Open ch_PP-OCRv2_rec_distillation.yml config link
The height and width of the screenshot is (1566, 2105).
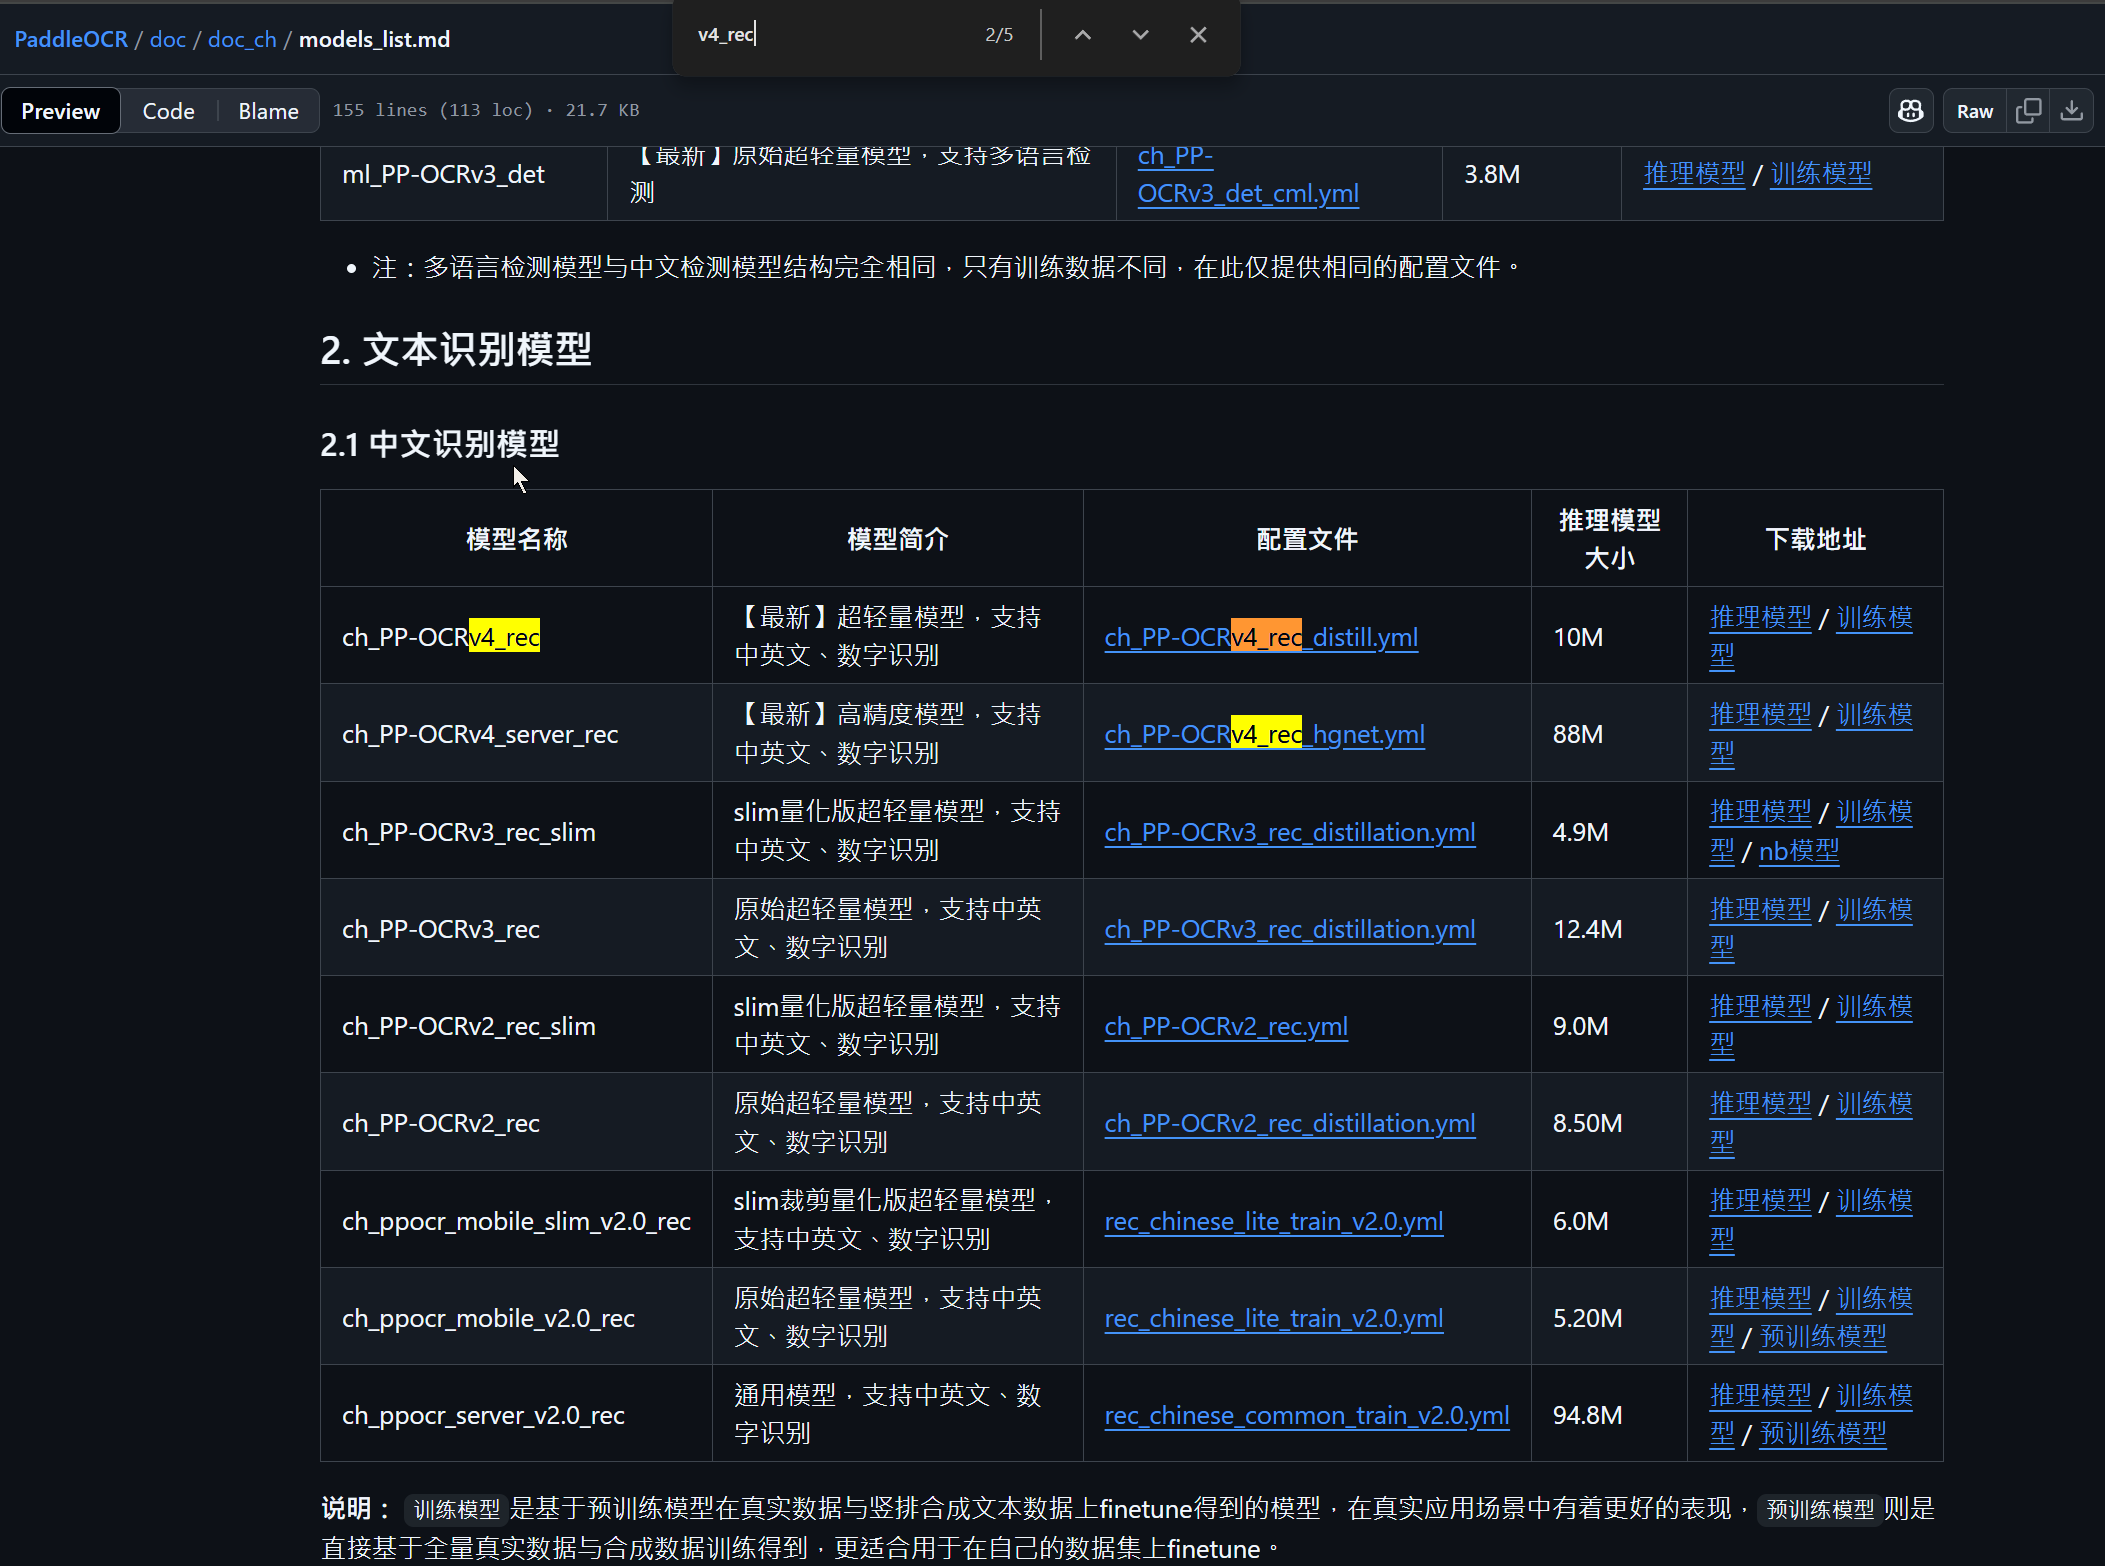tap(1290, 1123)
